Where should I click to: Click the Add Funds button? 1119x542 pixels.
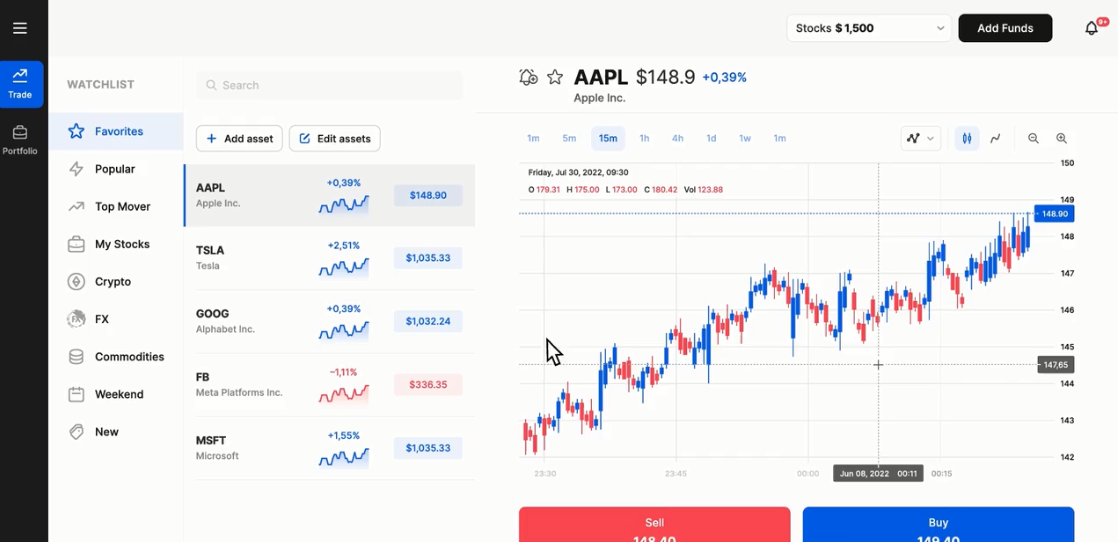point(1005,28)
